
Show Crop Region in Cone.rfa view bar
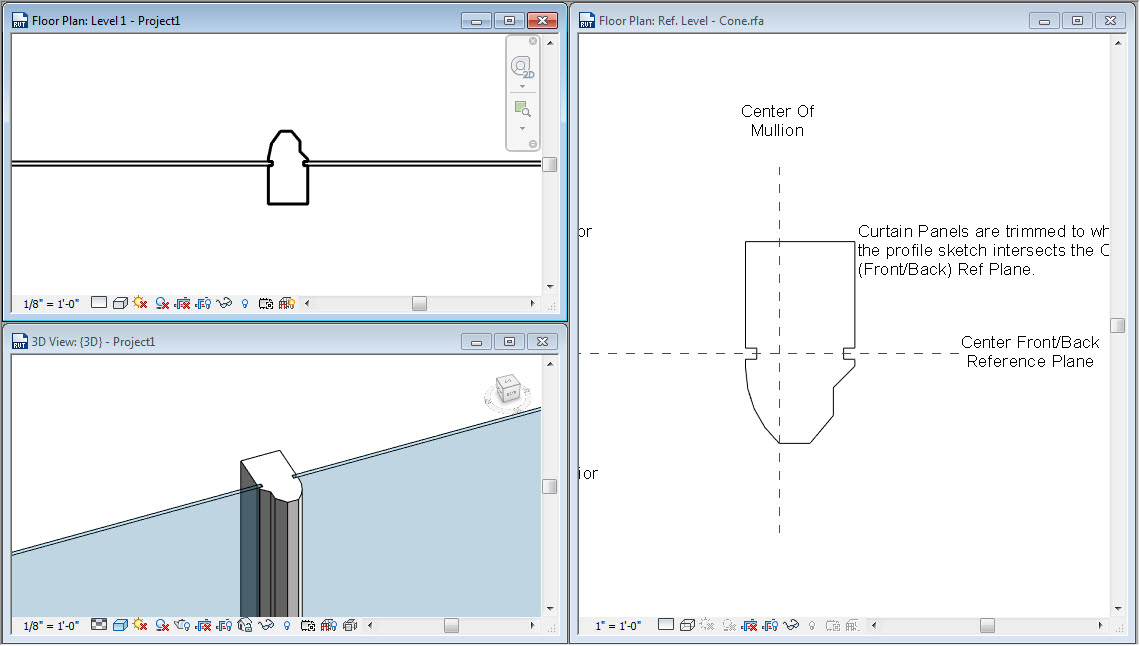coord(771,625)
